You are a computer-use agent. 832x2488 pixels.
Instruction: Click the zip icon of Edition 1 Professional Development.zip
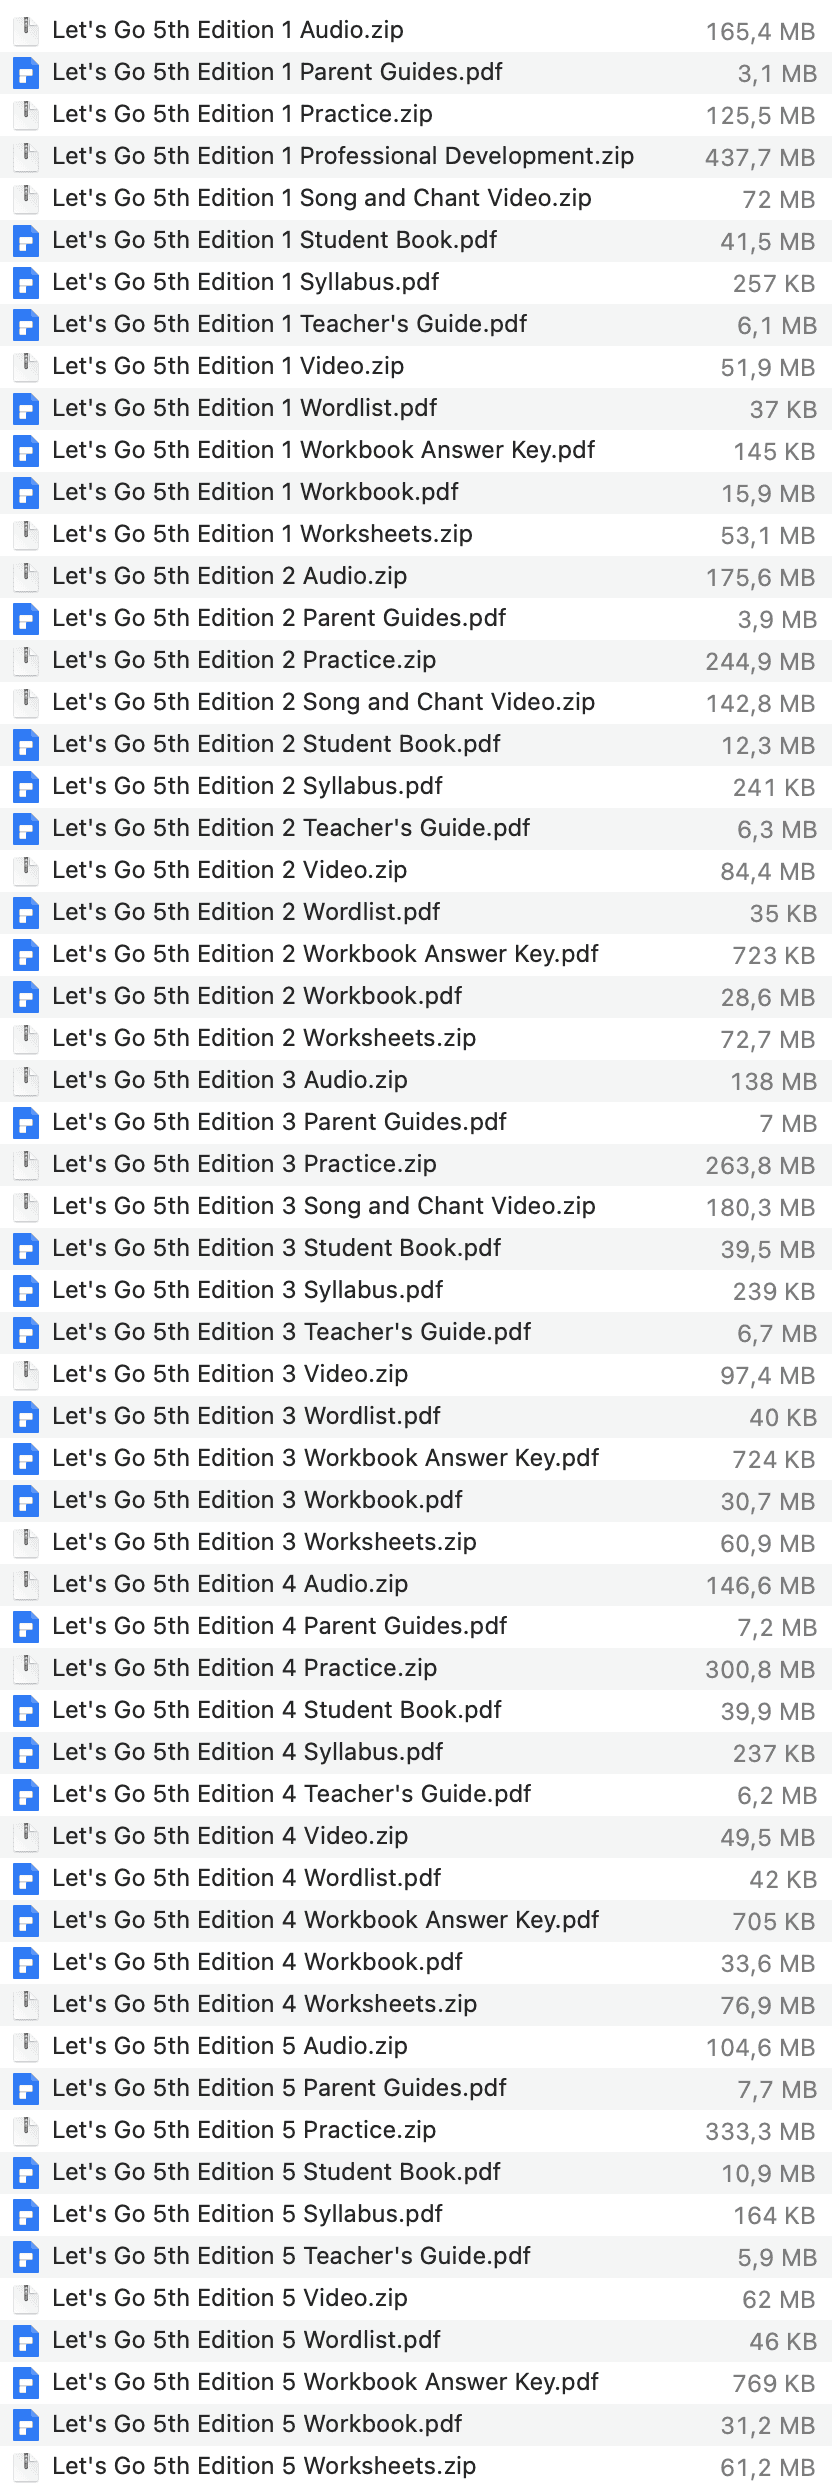[26, 157]
